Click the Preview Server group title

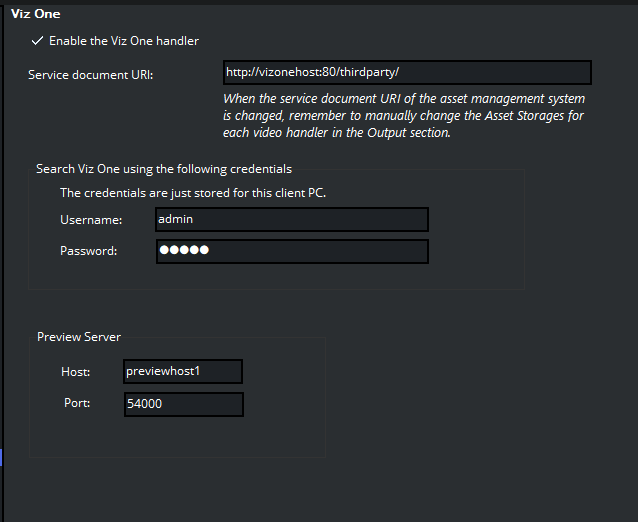pos(79,337)
